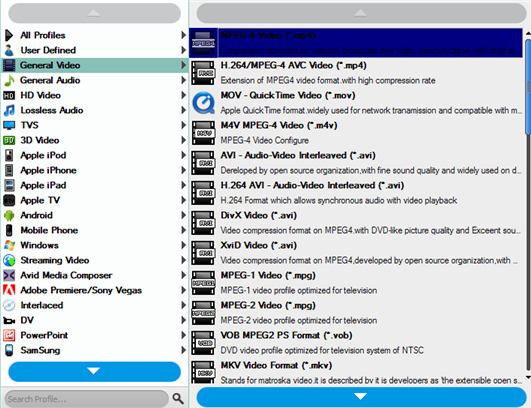Click the General Audio music note icon
This screenshot has height=408, width=531.
click(9, 80)
